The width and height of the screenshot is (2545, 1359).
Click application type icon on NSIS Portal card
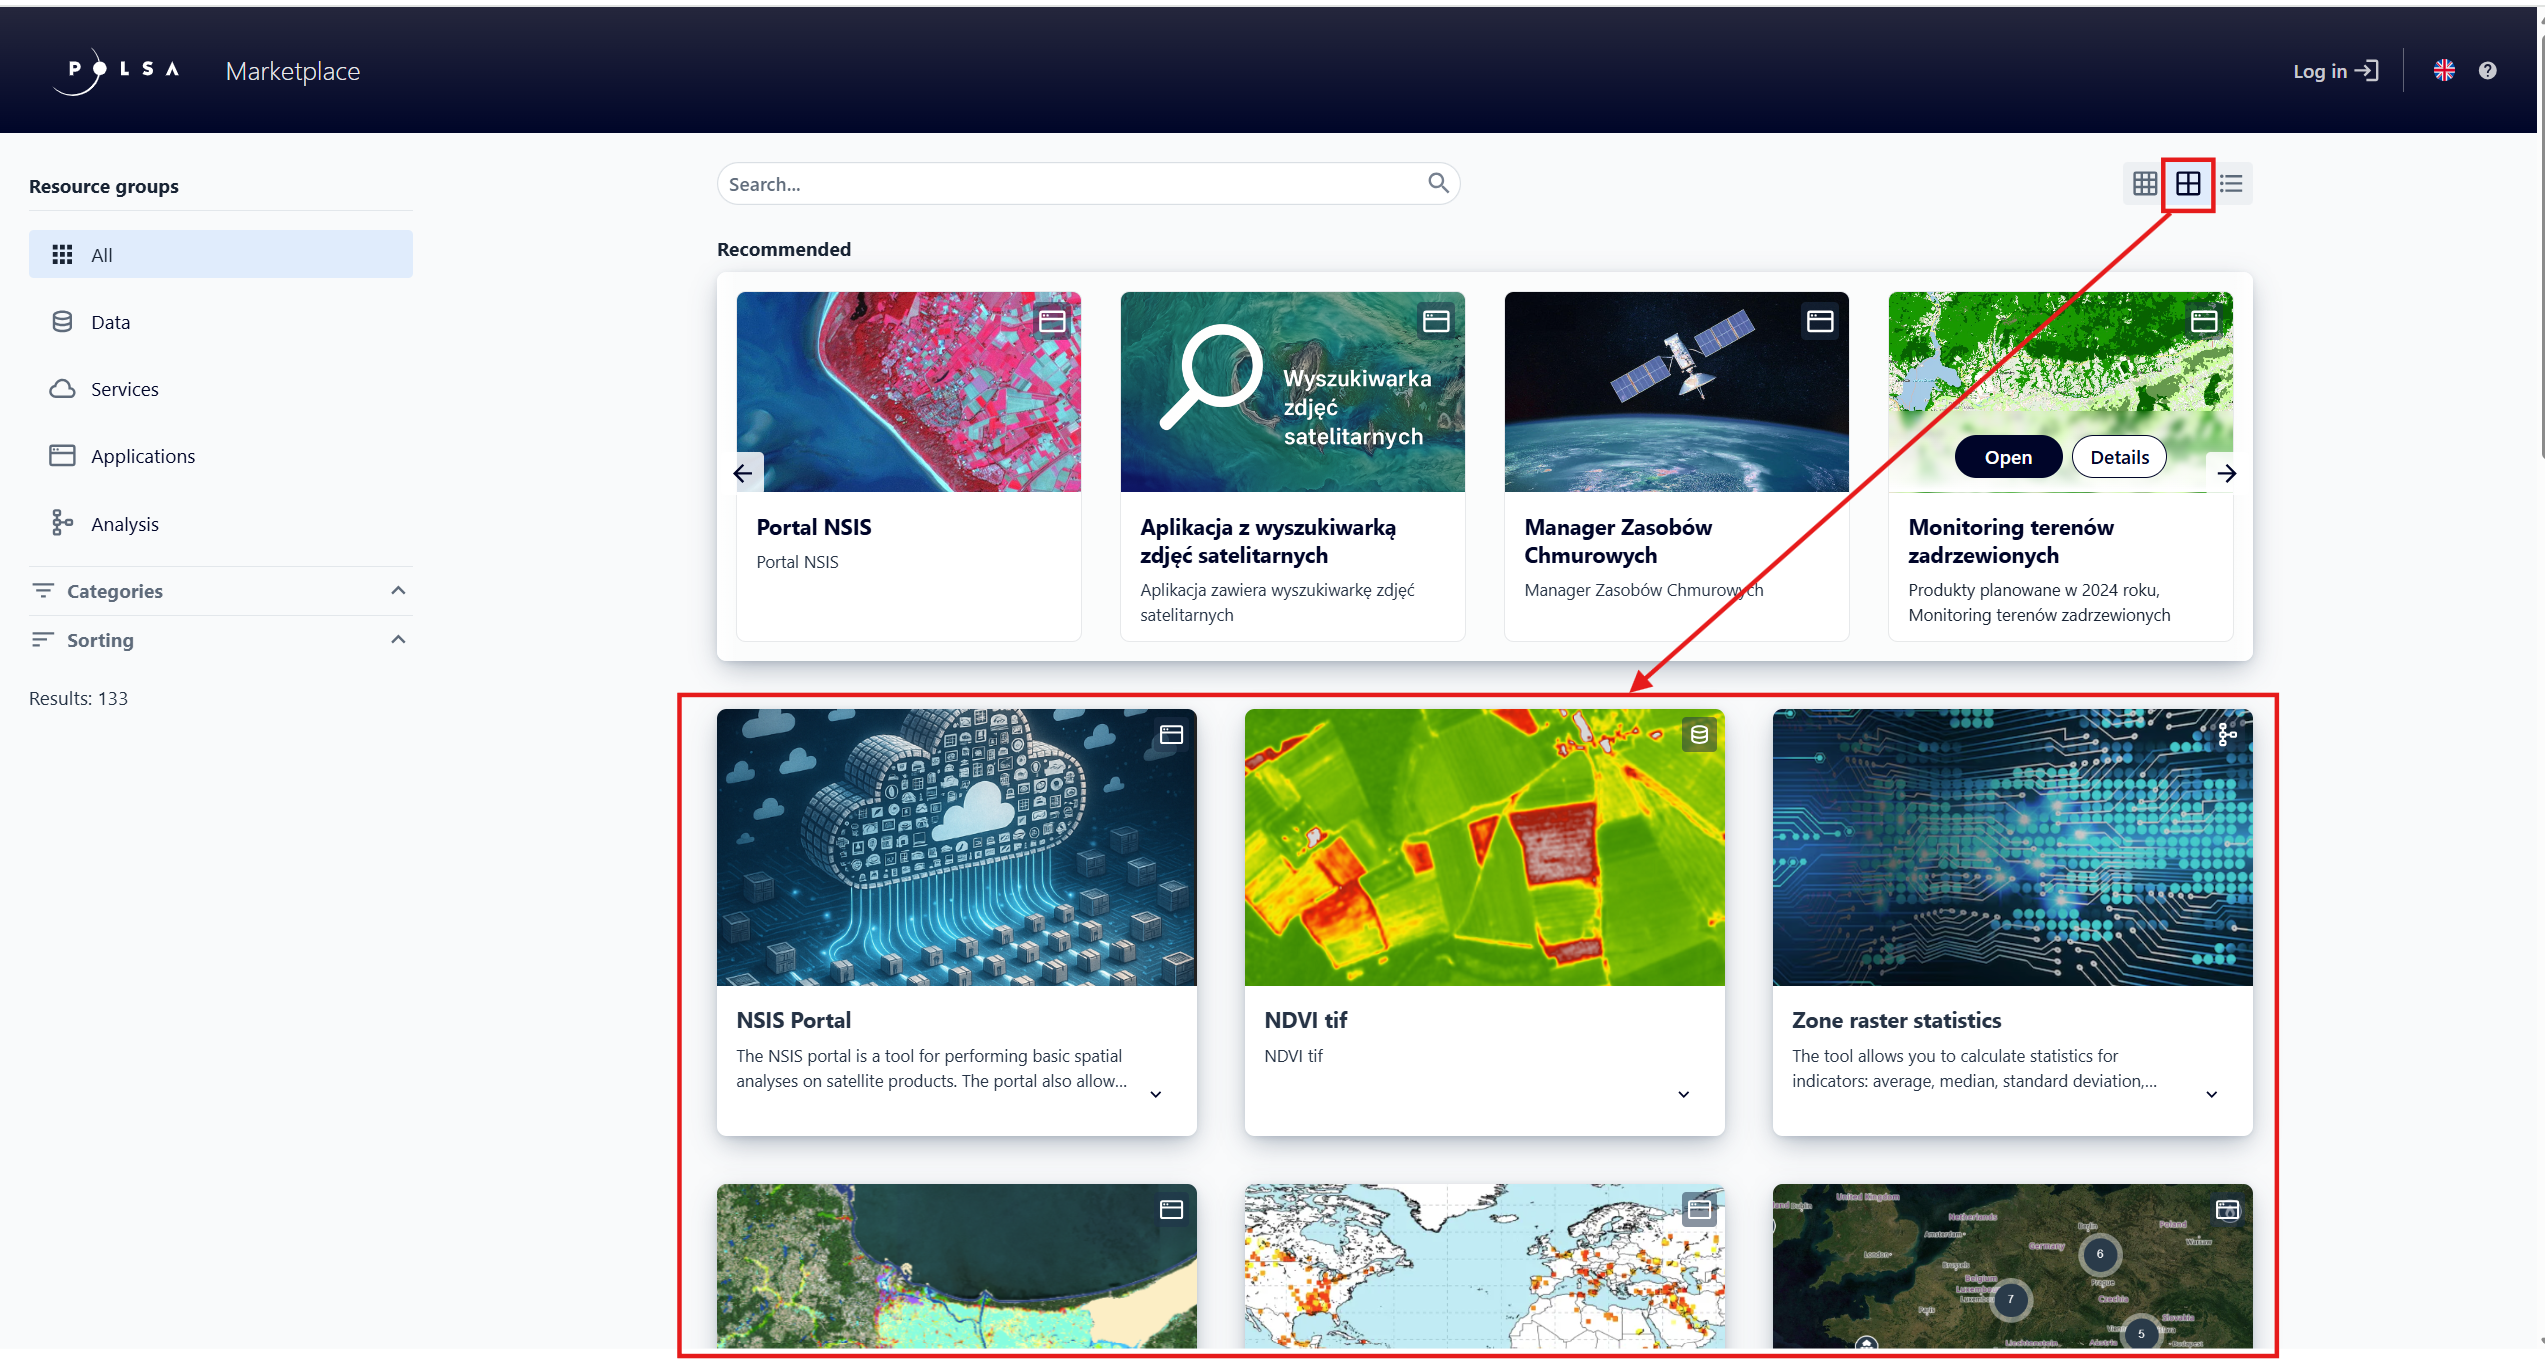pos(1171,735)
